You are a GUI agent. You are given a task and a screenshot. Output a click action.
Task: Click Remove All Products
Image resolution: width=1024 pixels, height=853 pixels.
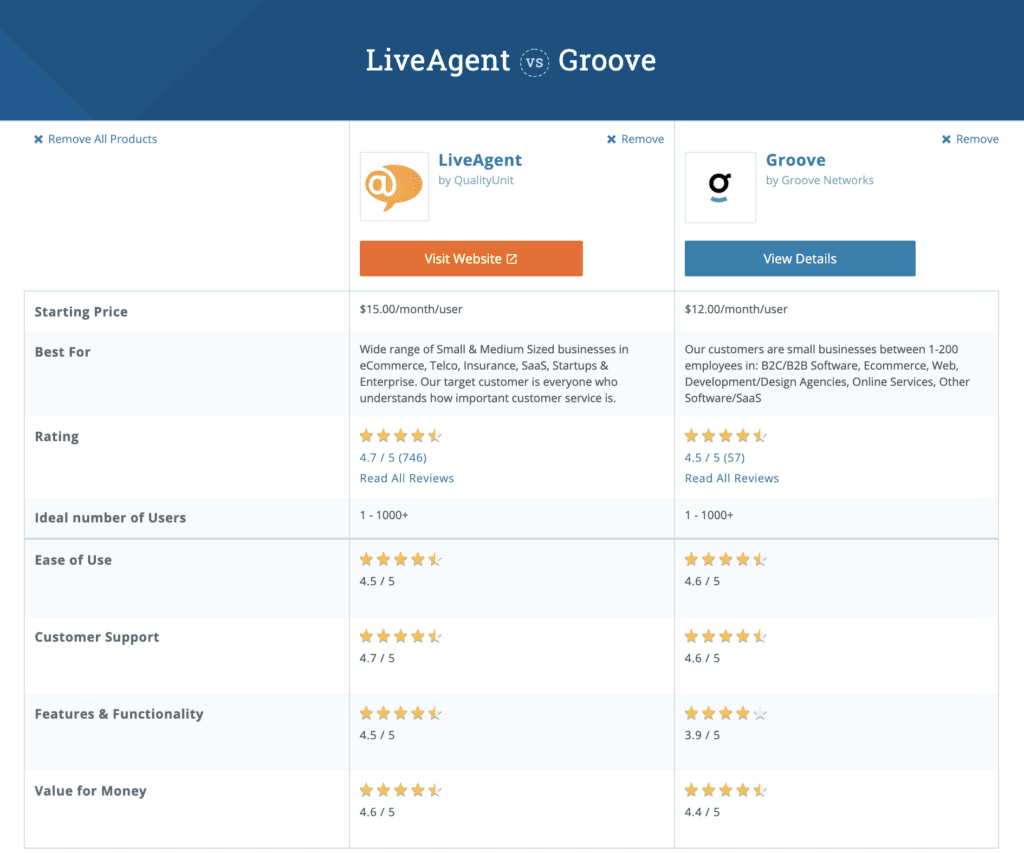tap(103, 139)
